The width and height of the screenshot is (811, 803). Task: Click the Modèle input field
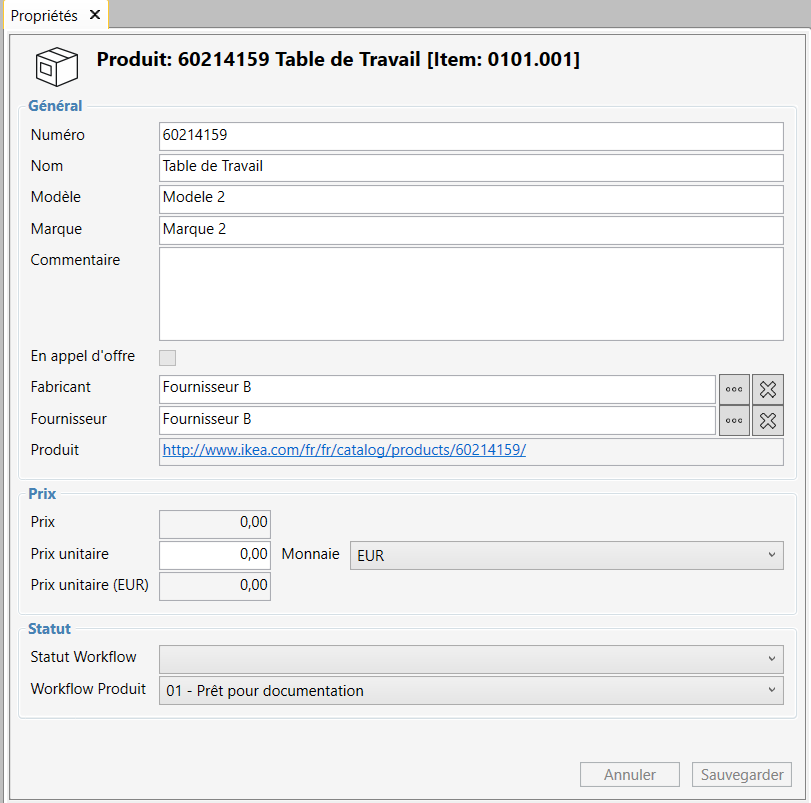point(471,198)
